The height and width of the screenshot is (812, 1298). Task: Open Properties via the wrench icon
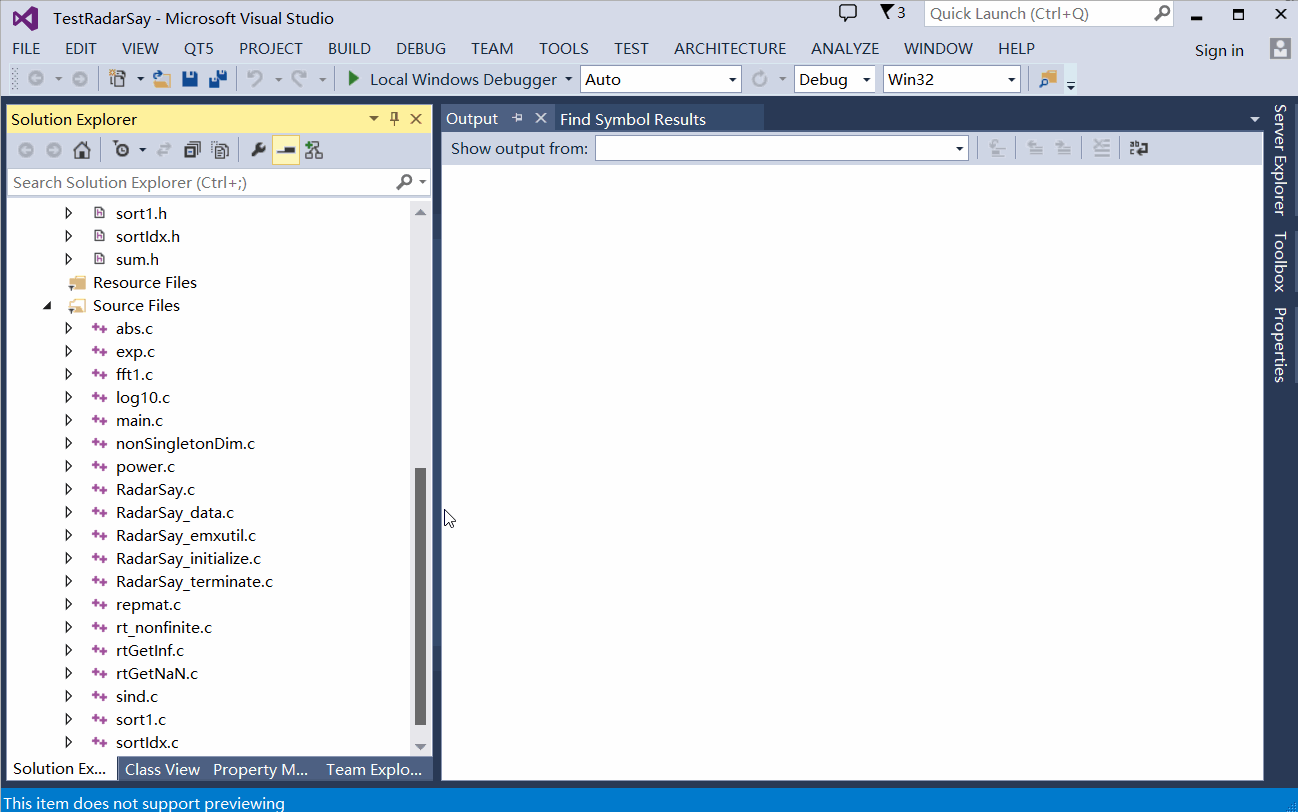tap(258, 149)
